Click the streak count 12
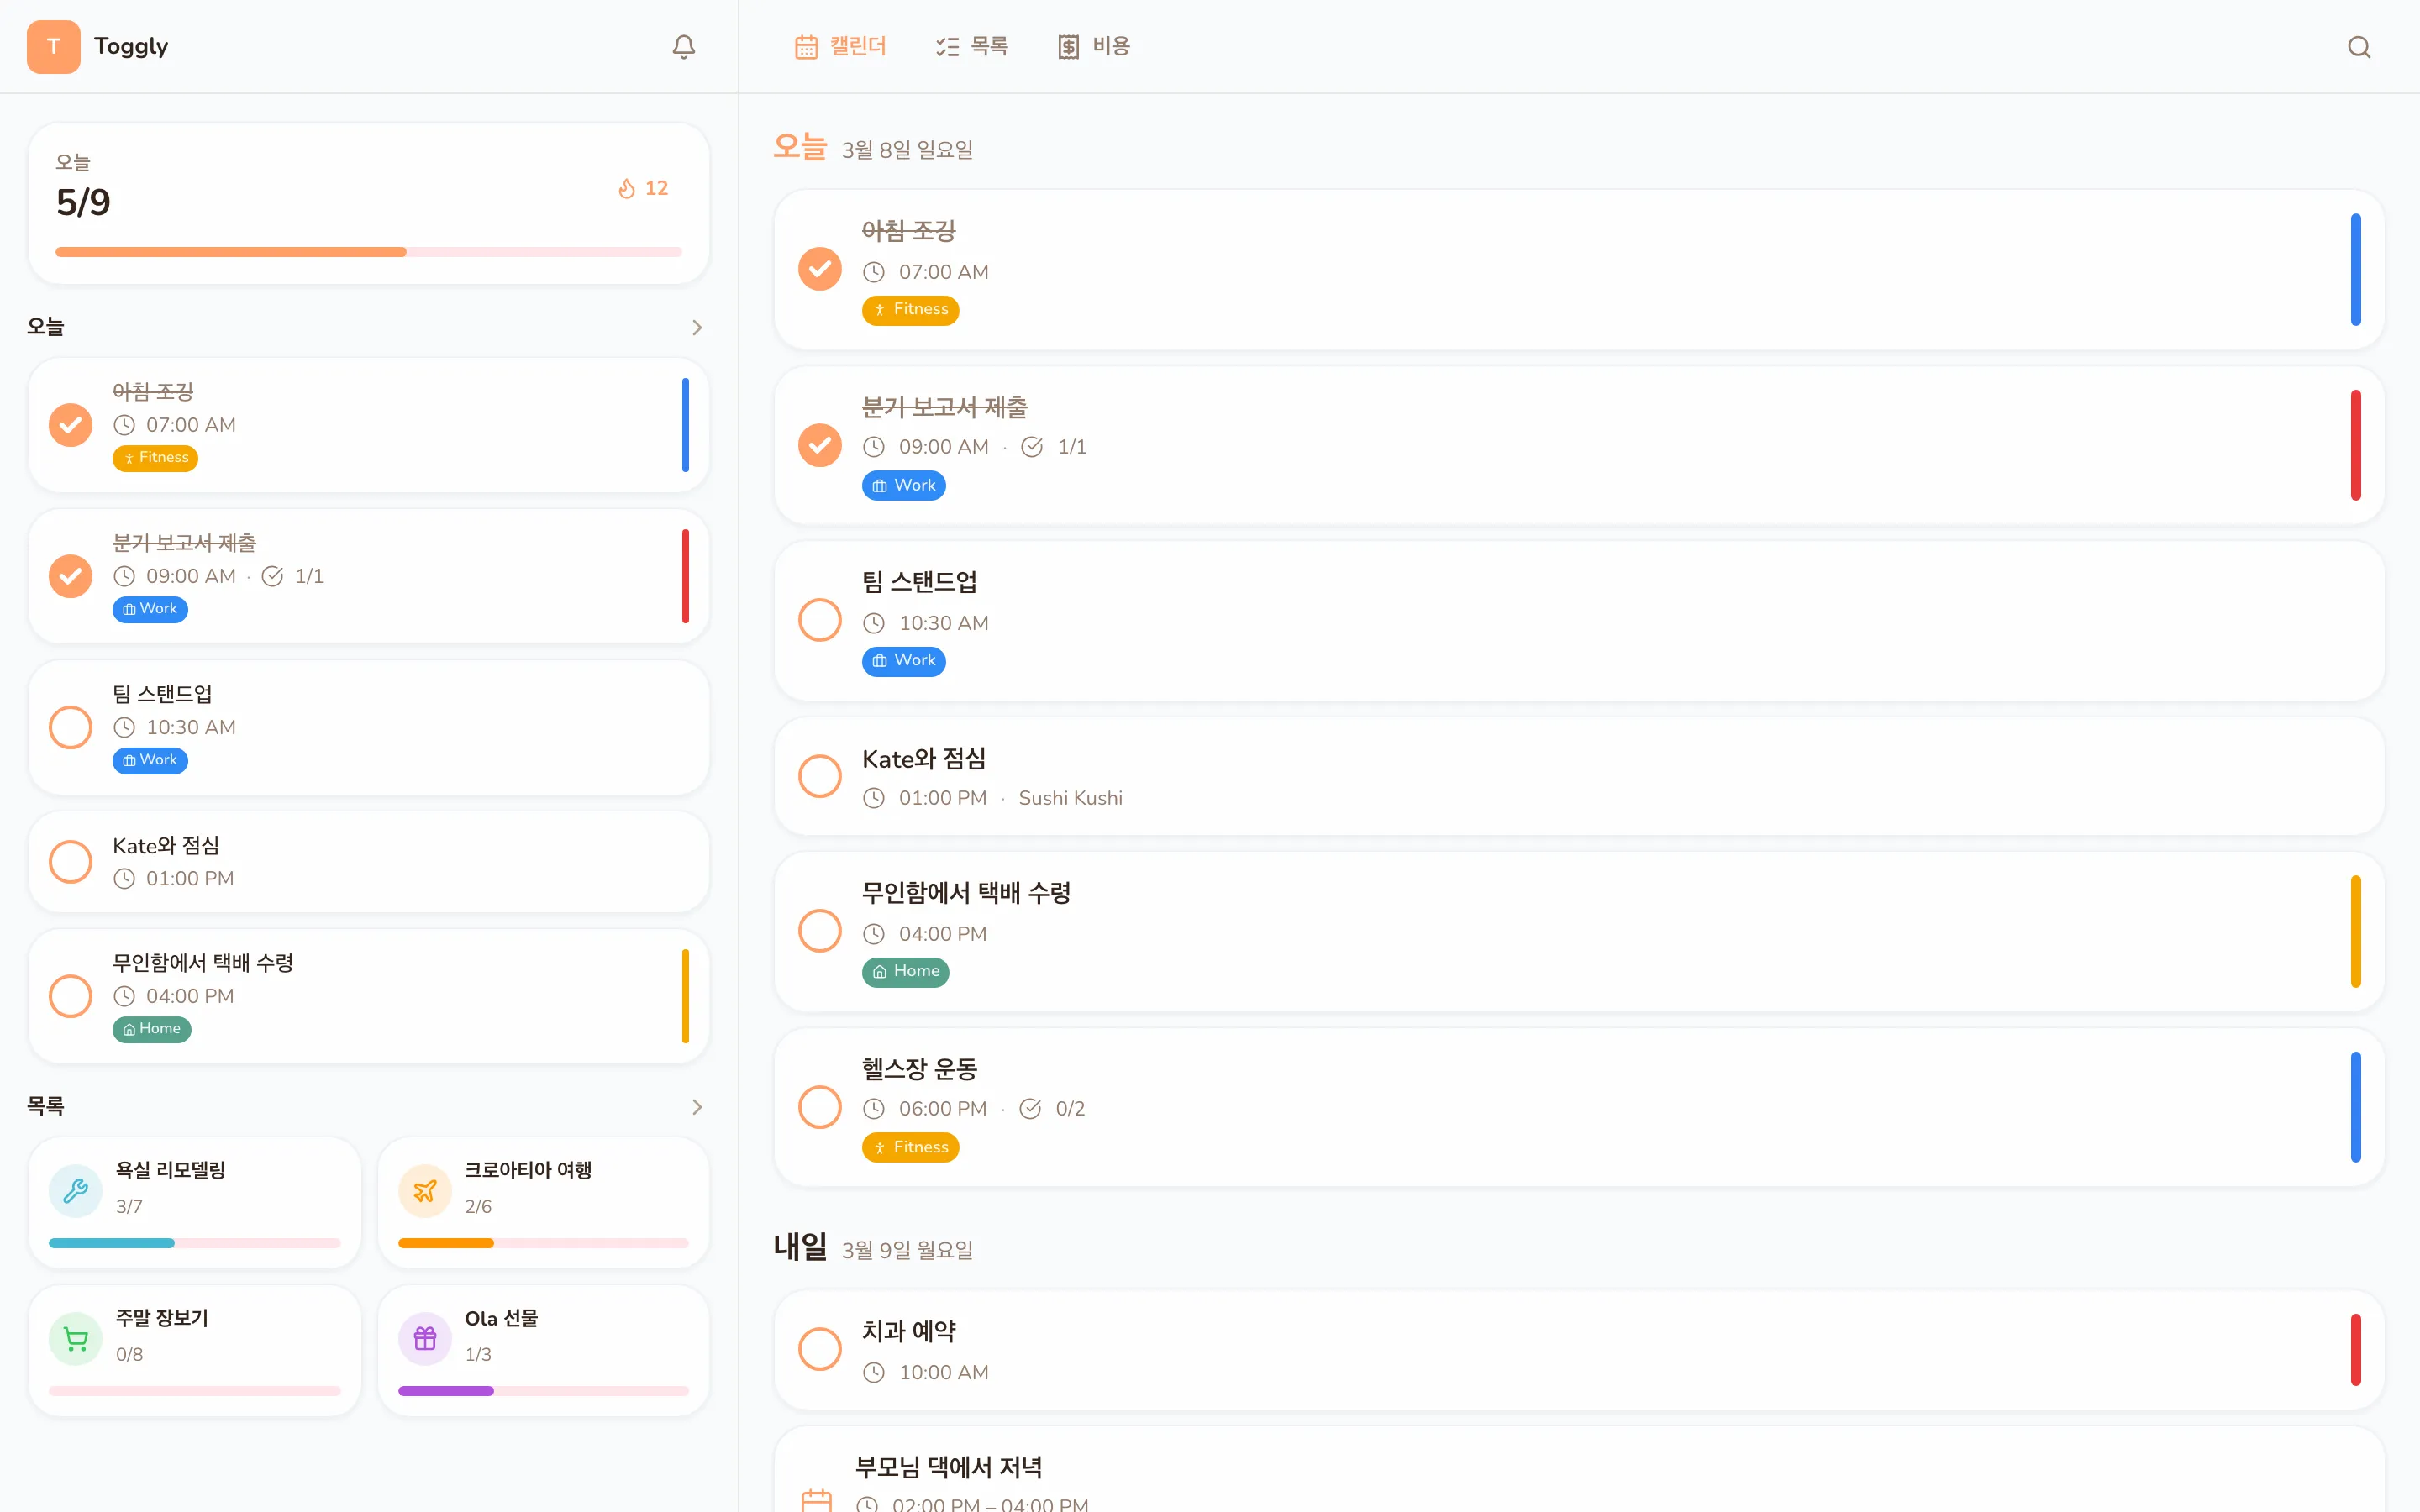The image size is (2420, 1512). tap(656, 189)
